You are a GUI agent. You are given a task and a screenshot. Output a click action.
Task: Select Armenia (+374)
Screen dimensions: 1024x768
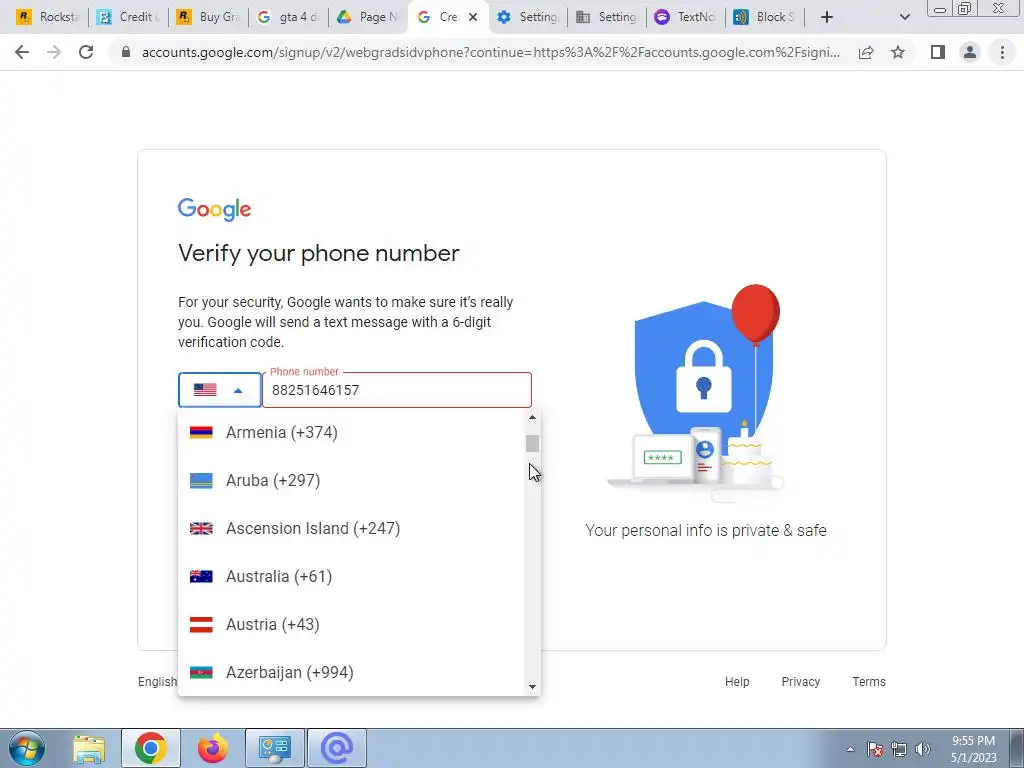351,432
